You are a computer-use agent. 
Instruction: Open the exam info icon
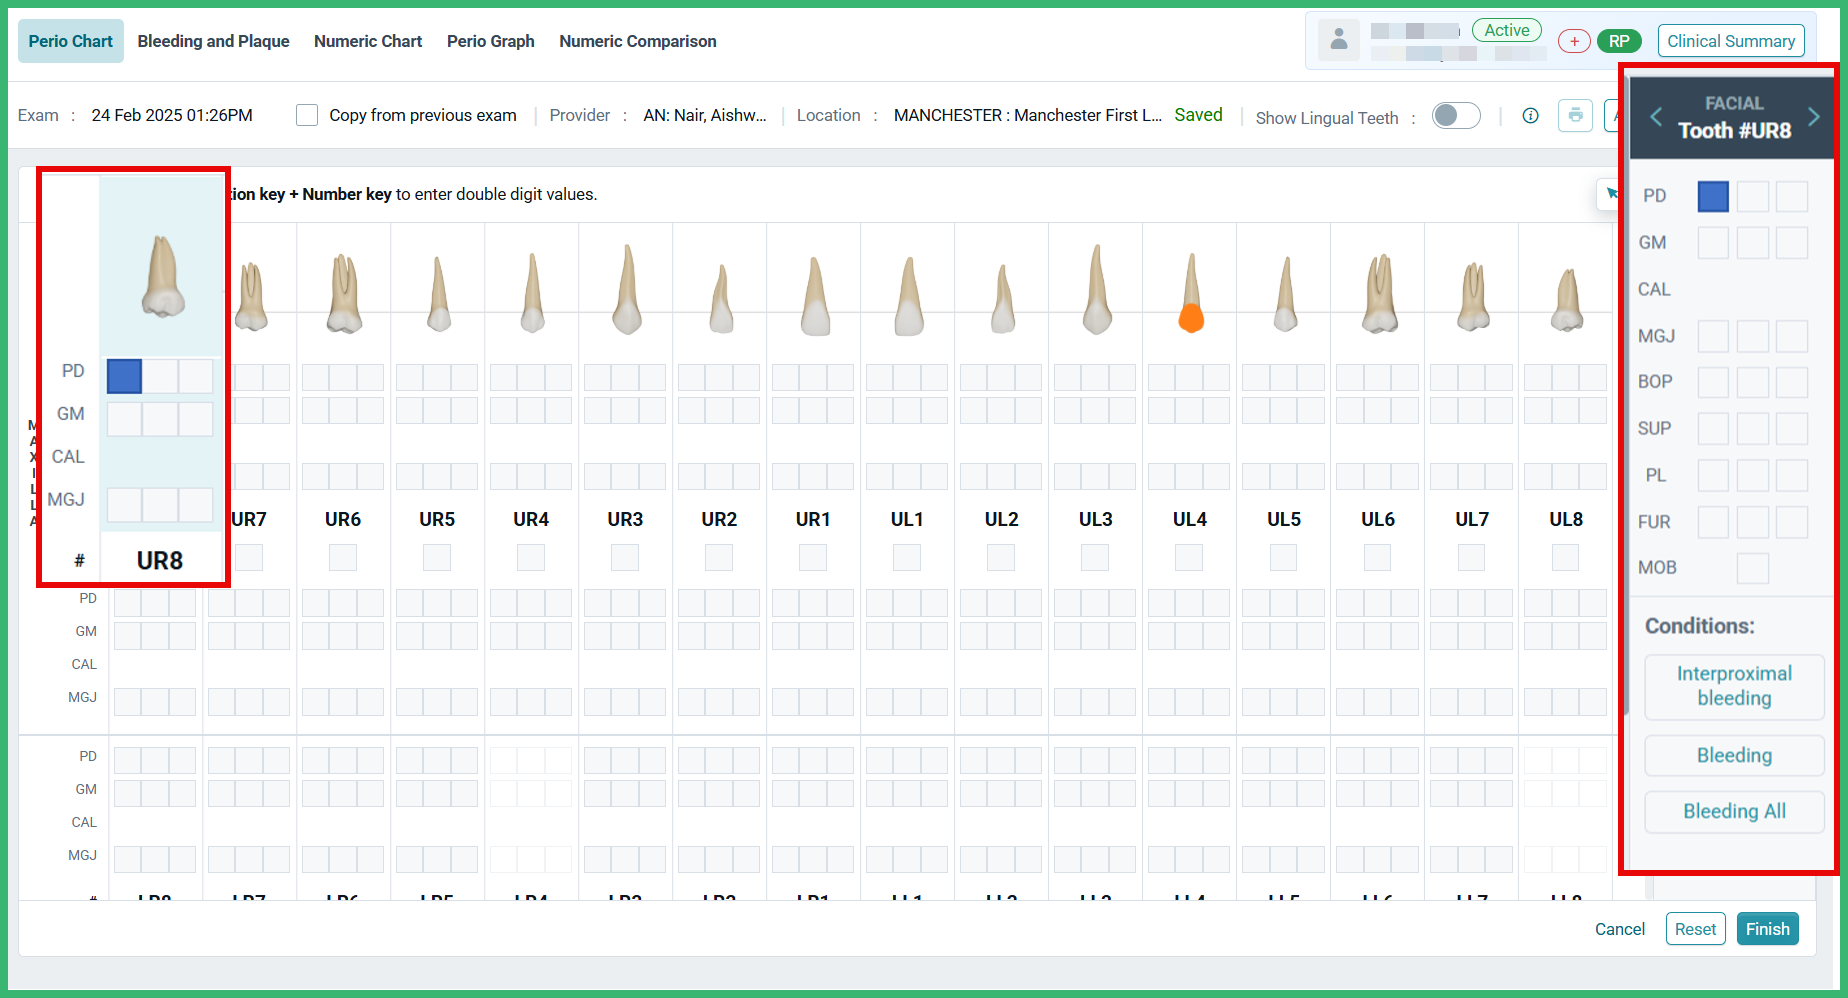pyautogui.click(x=1530, y=116)
